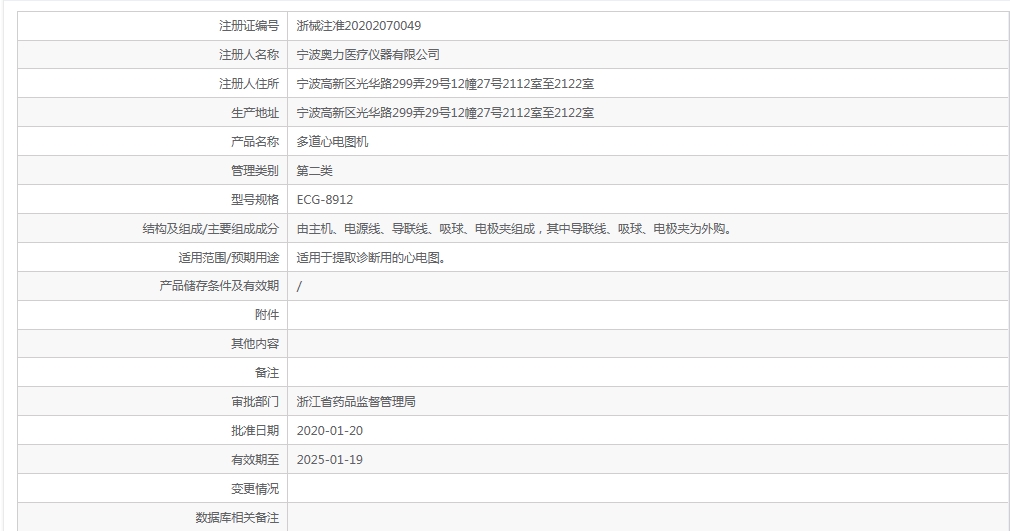Screen dimensions: 1010x531
Task: Click the 结构及组成/主要组成成分 label
Action: pos(211,229)
